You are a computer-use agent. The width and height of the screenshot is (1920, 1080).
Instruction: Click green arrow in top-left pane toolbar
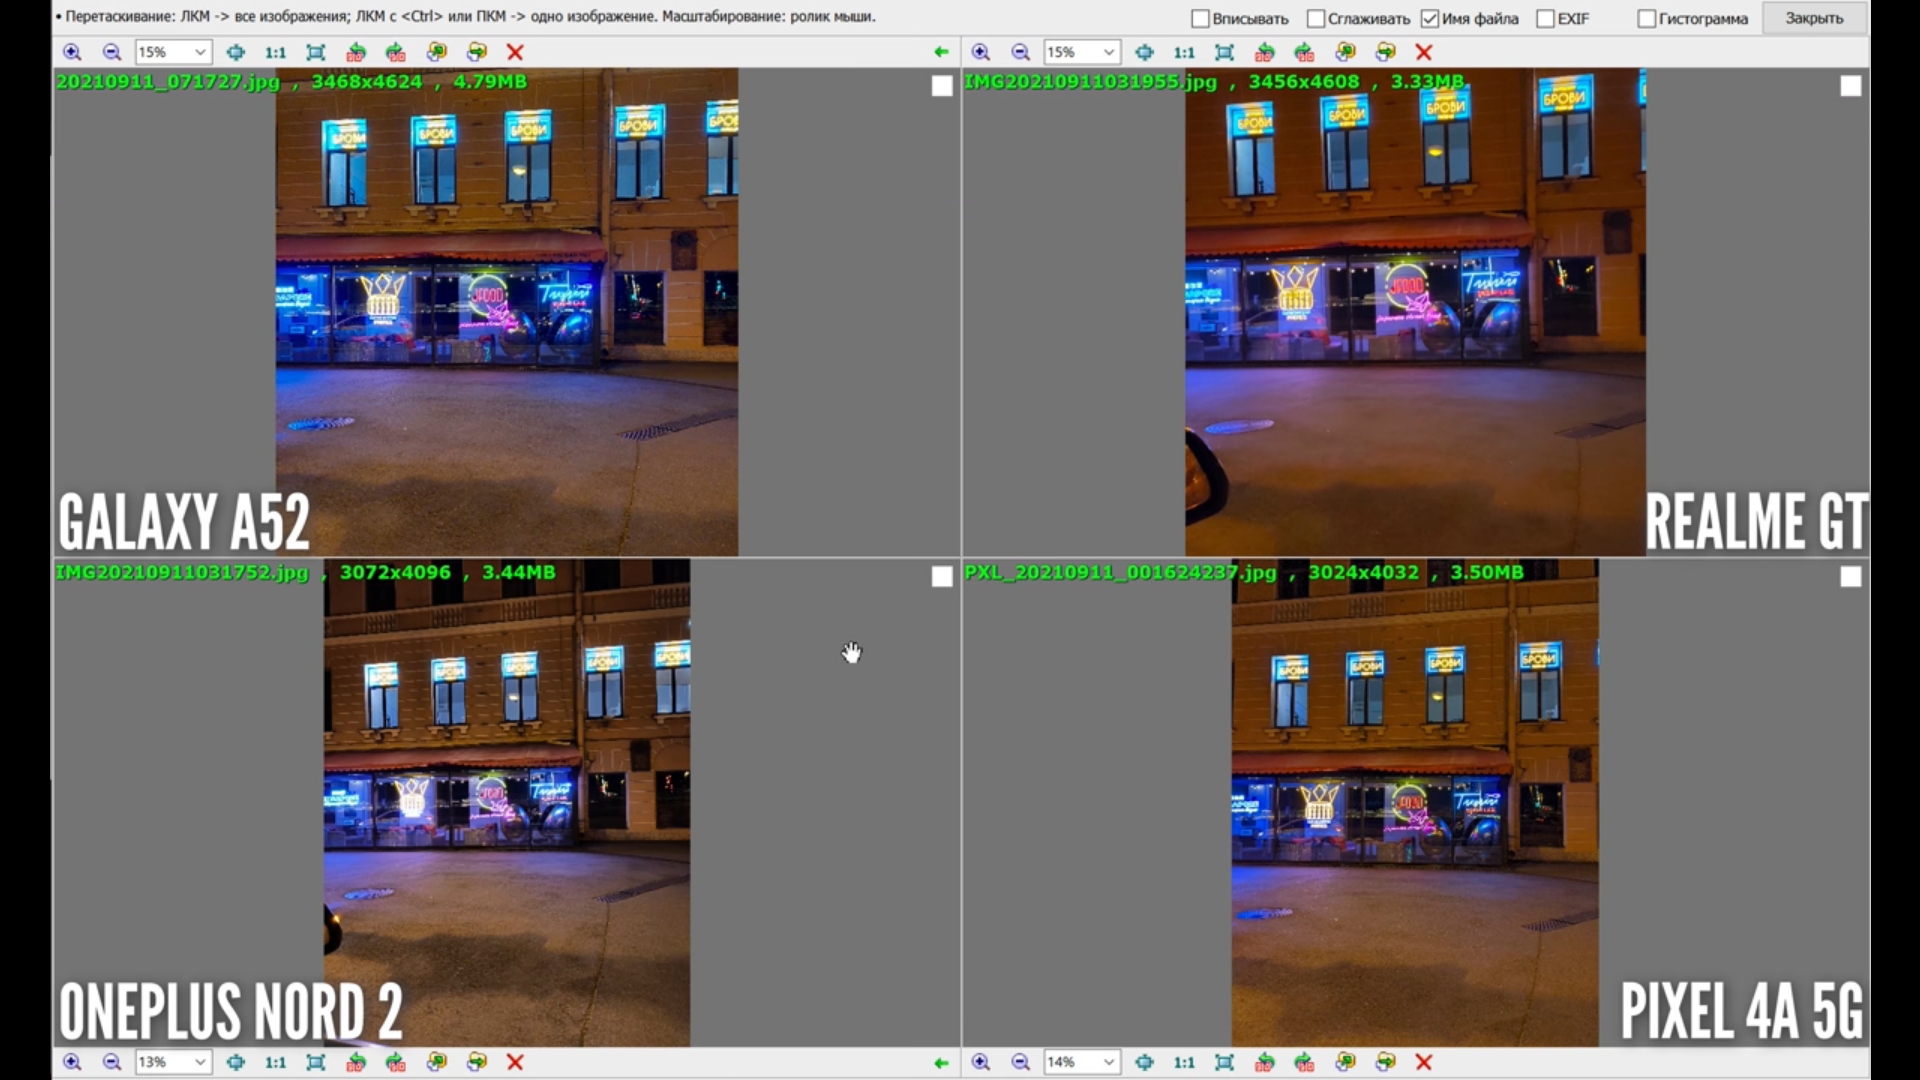[x=940, y=52]
